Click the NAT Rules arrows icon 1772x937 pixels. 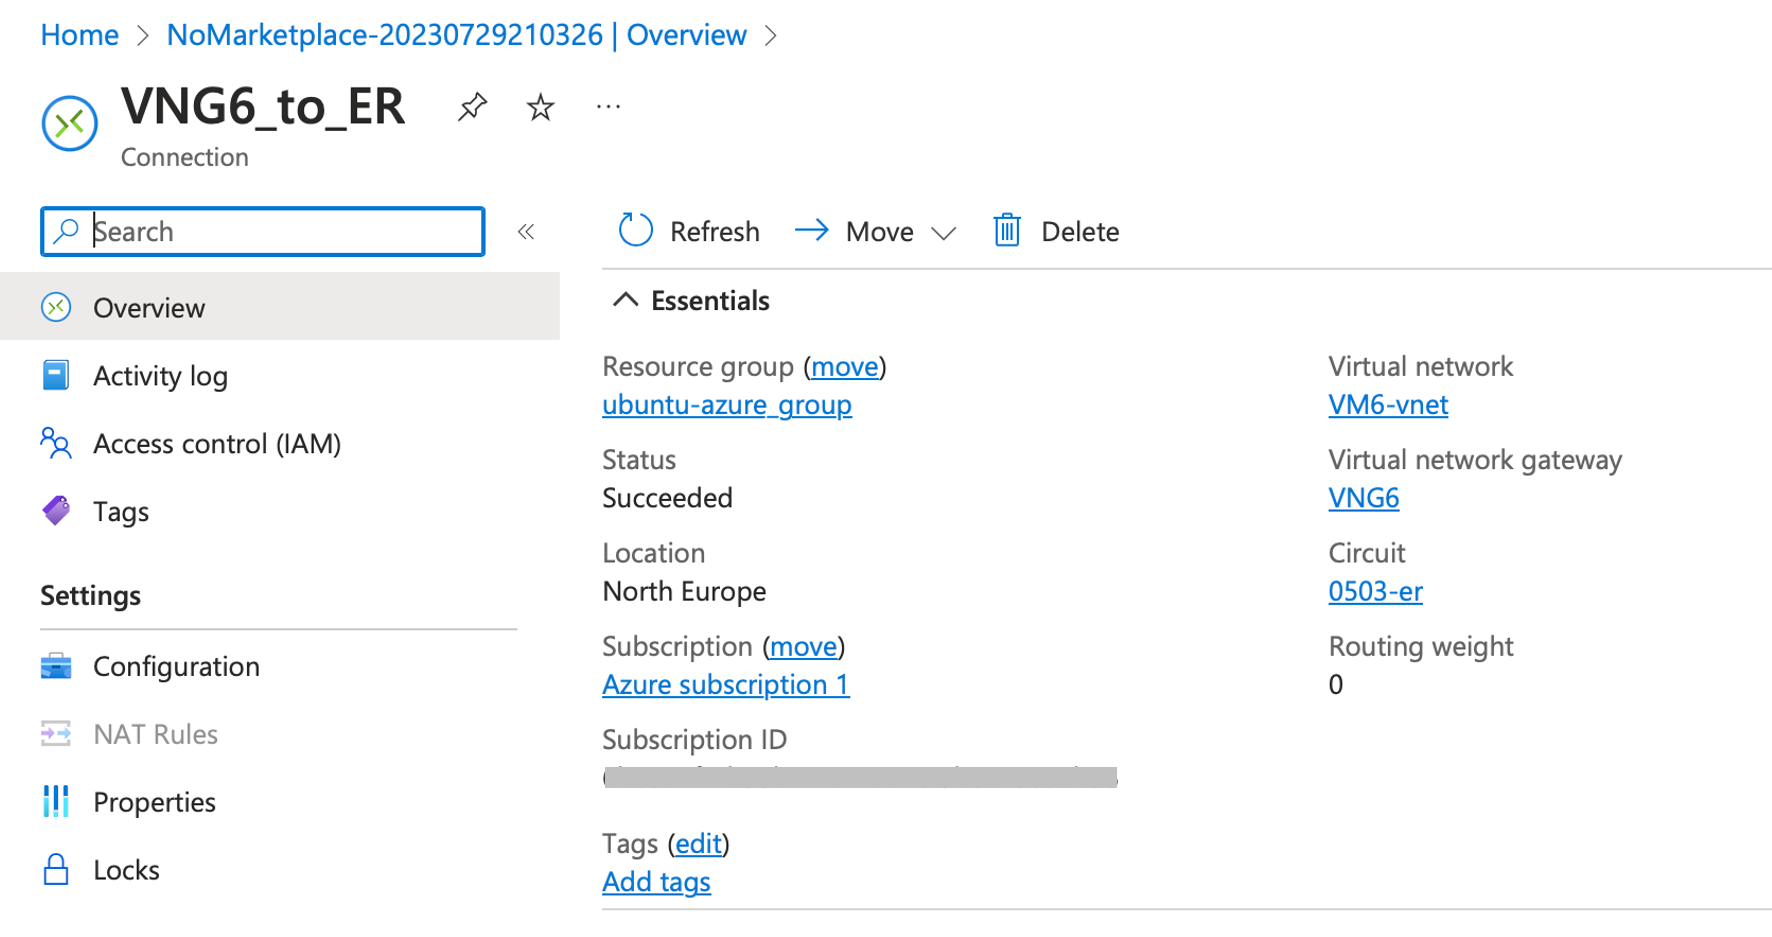pyautogui.click(x=56, y=734)
